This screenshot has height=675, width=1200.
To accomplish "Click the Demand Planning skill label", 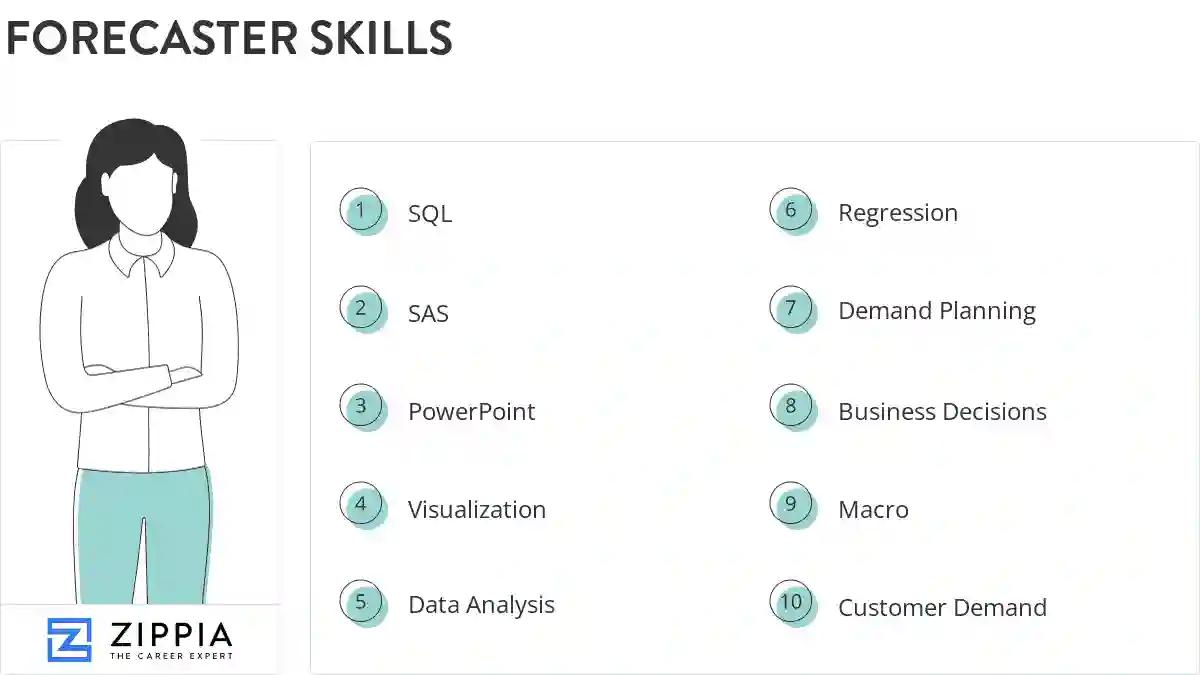I will coord(936,312).
